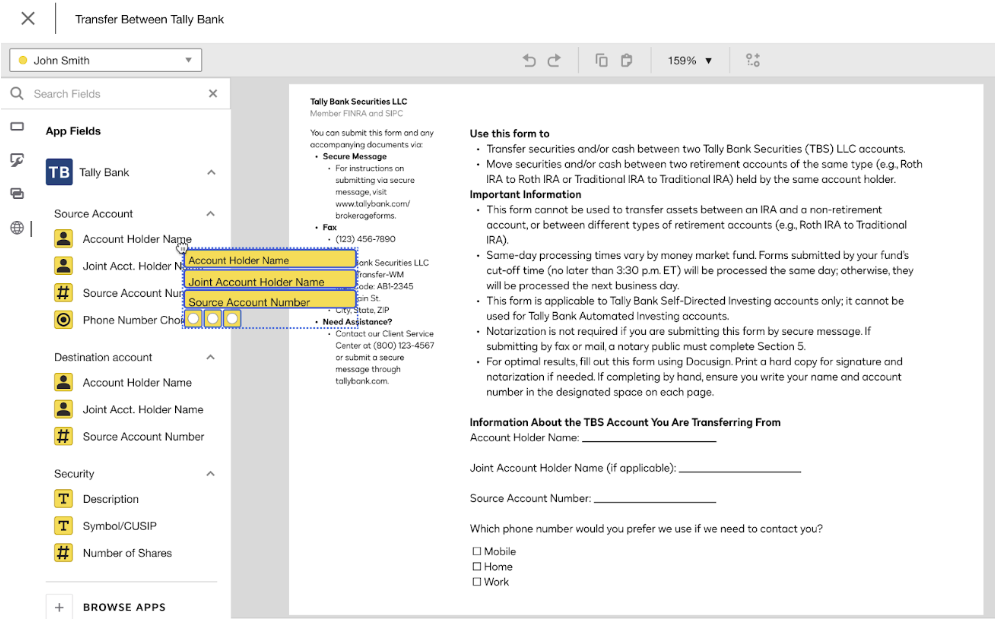This screenshot has height=619, width=995.
Task: Collapse the Destination account section
Action: [x=211, y=357]
